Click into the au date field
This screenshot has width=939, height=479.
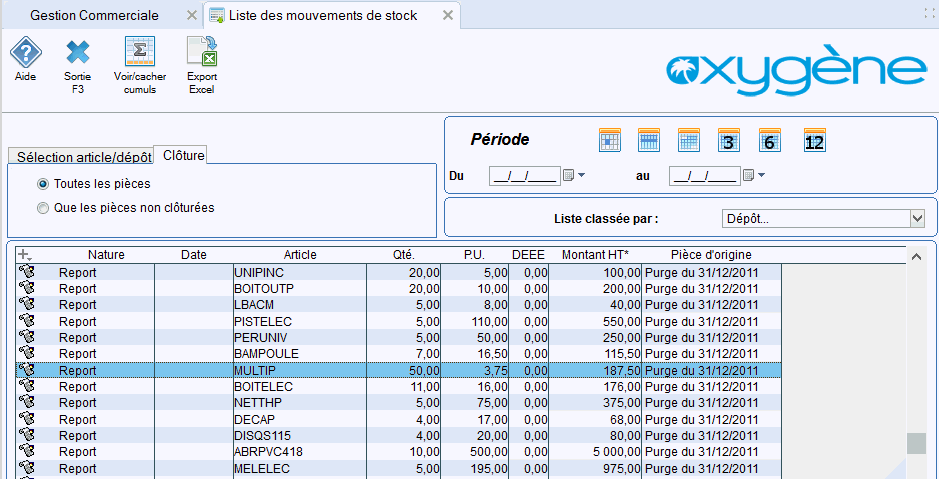(704, 175)
